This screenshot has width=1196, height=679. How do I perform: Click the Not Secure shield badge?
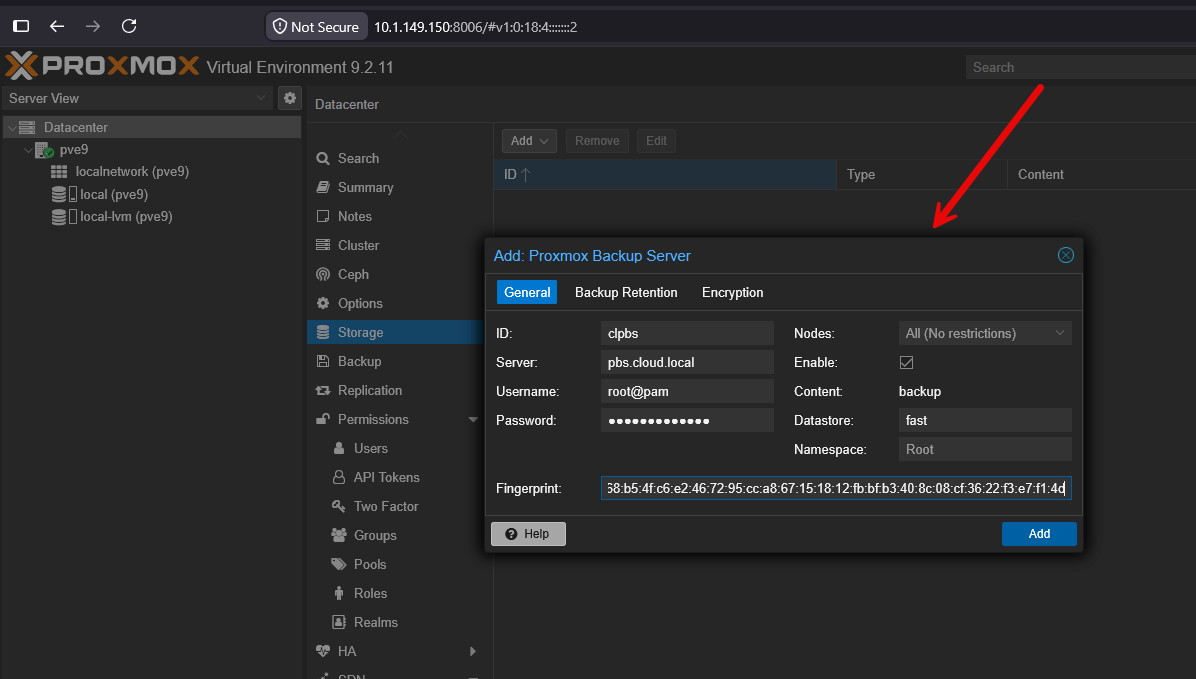coord(316,27)
